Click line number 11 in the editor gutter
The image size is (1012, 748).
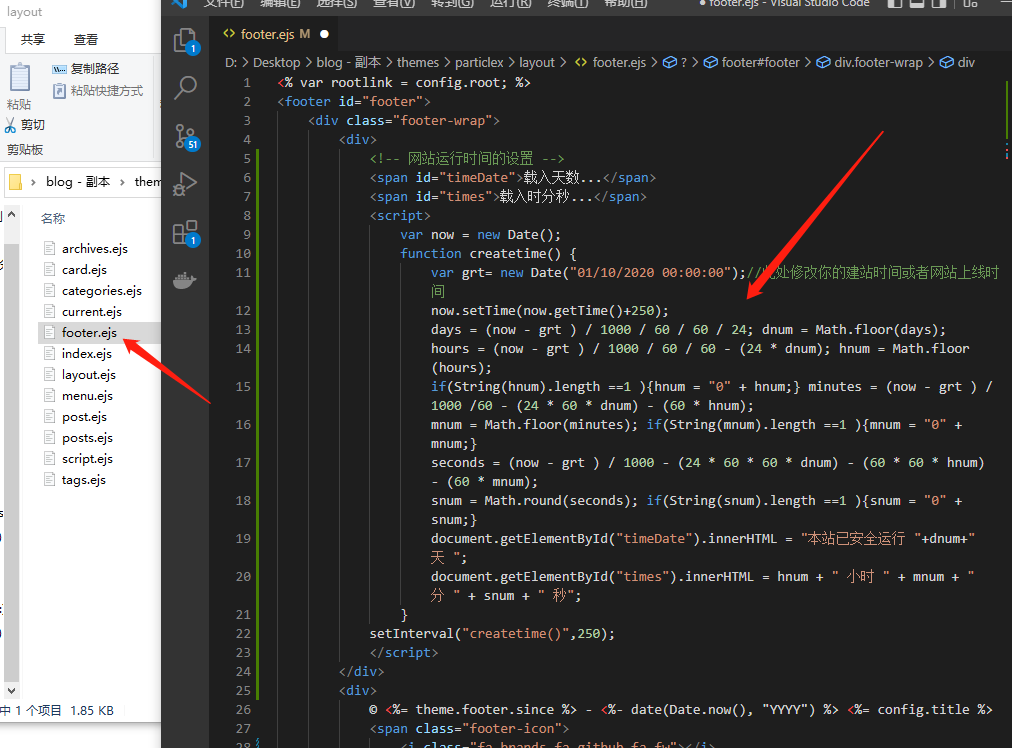click(243, 272)
